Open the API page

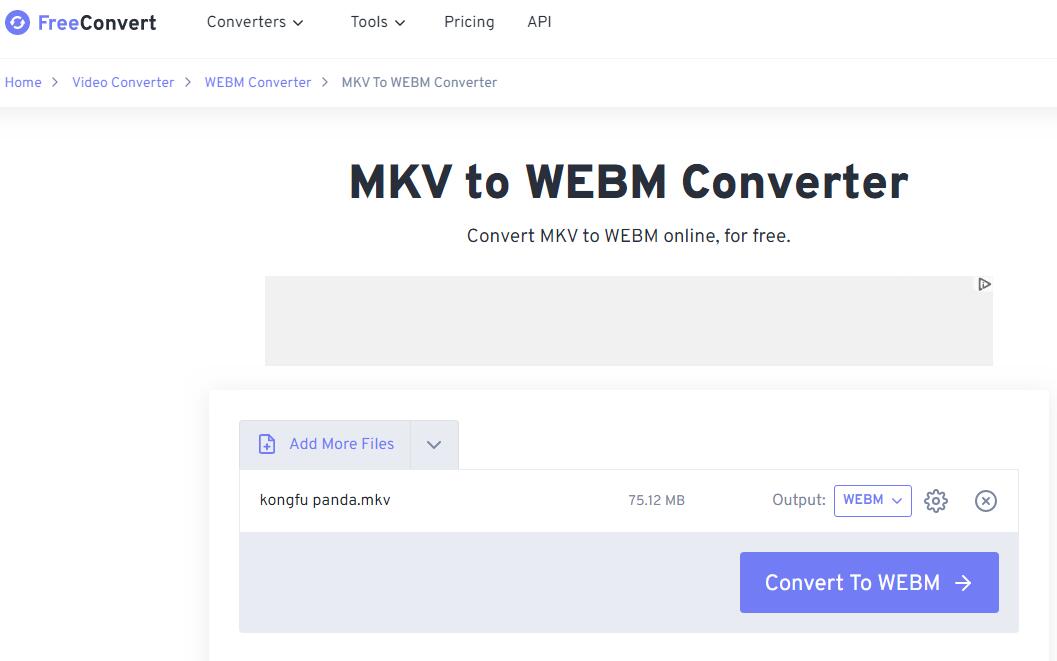point(539,22)
